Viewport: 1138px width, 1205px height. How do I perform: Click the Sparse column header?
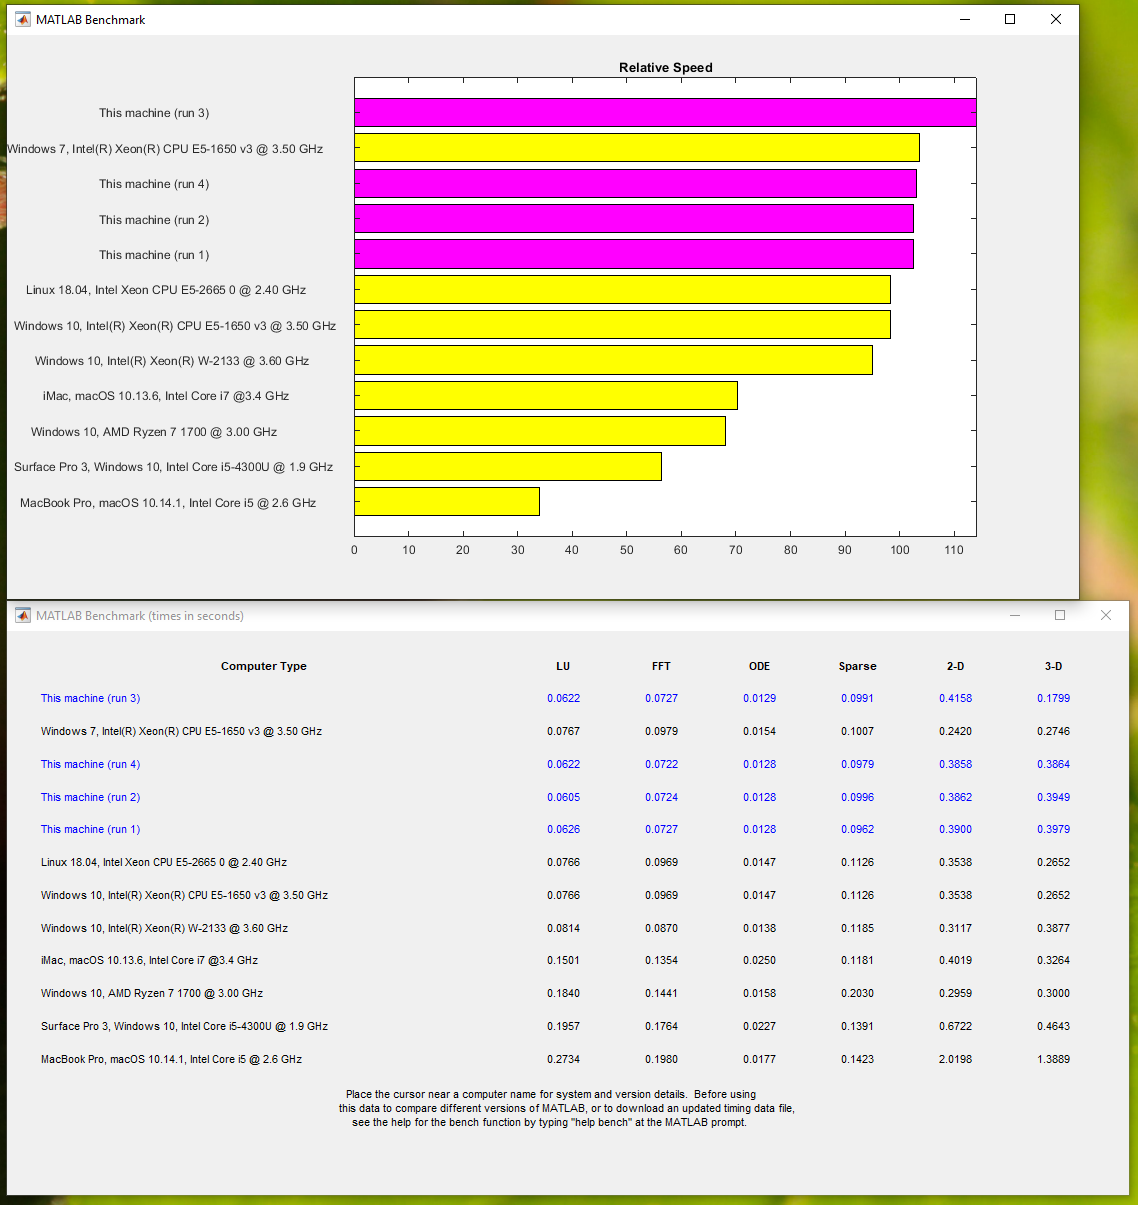click(x=858, y=666)
